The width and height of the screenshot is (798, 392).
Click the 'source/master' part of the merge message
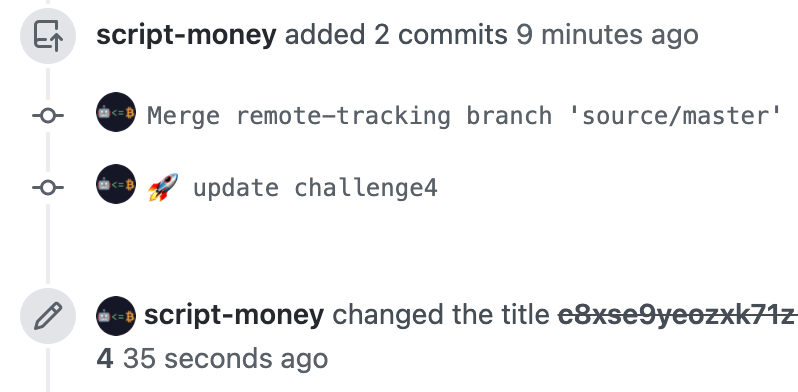tap(675, 116)
